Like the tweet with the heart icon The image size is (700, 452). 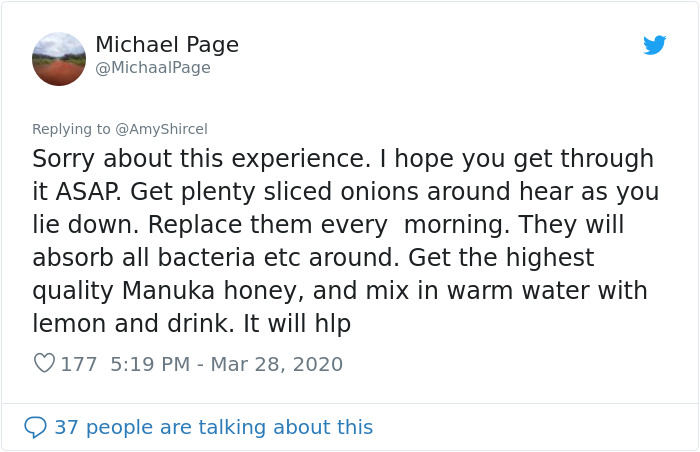[x=44, y=364]
